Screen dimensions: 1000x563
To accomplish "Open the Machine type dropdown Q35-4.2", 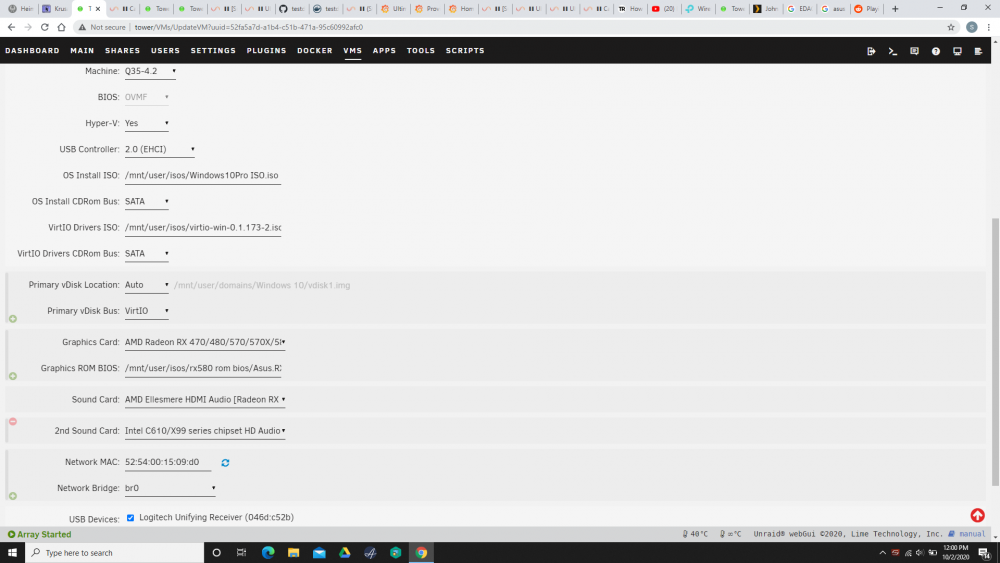I will coord(151,71).
